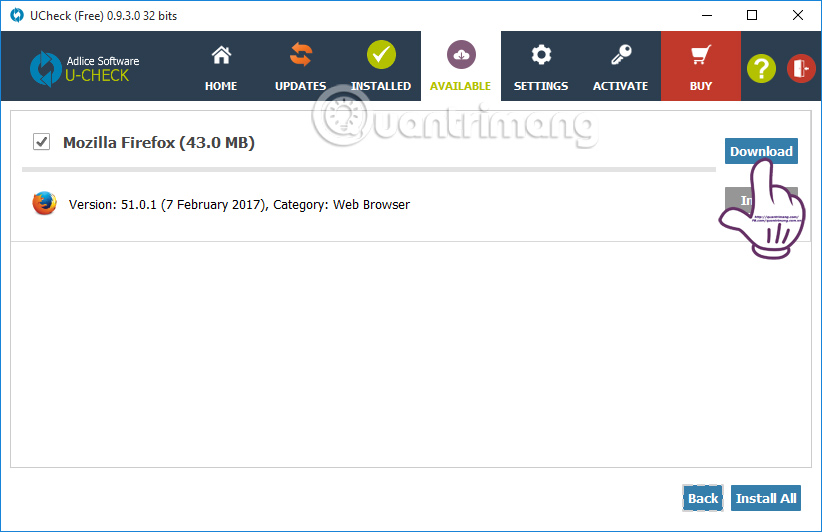Select the cloud download Available icon
The height and width of the screenshot is (532, 822).
460,55
